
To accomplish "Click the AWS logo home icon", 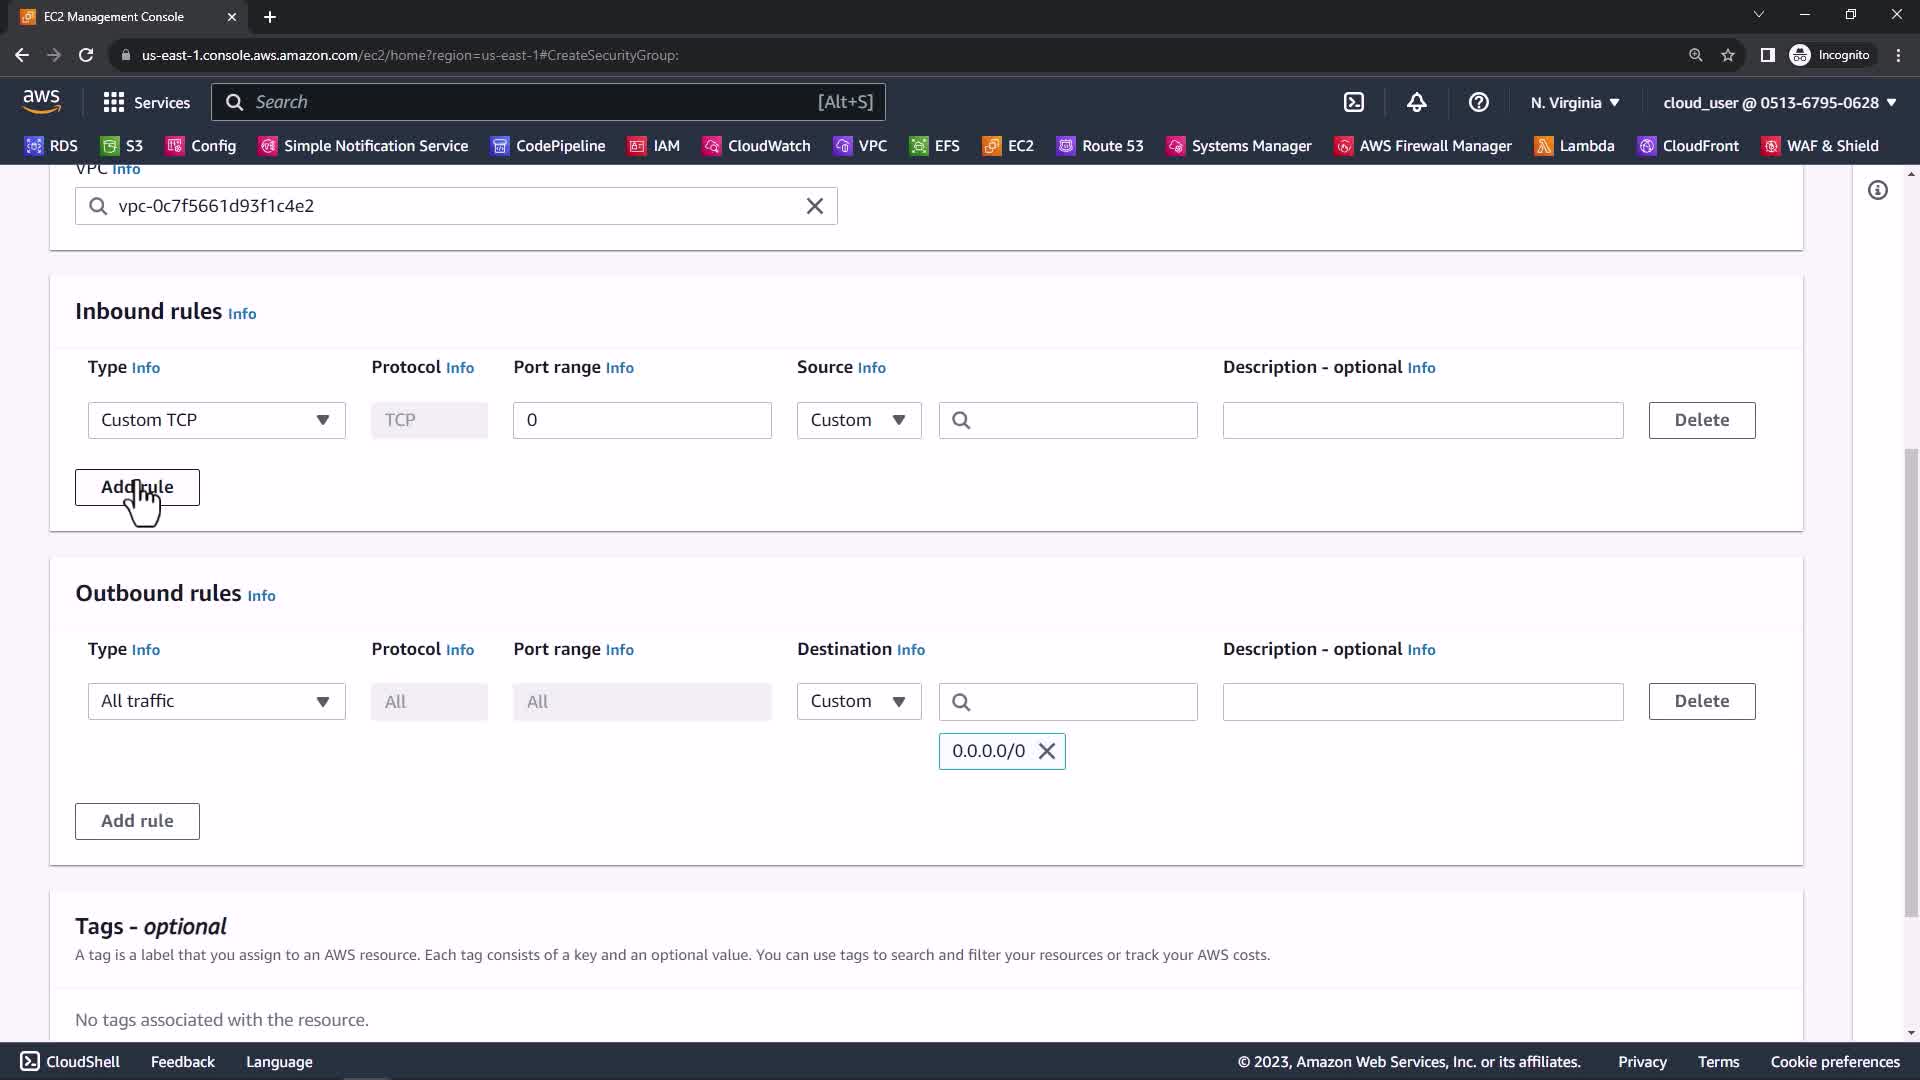I will [41, 101].
